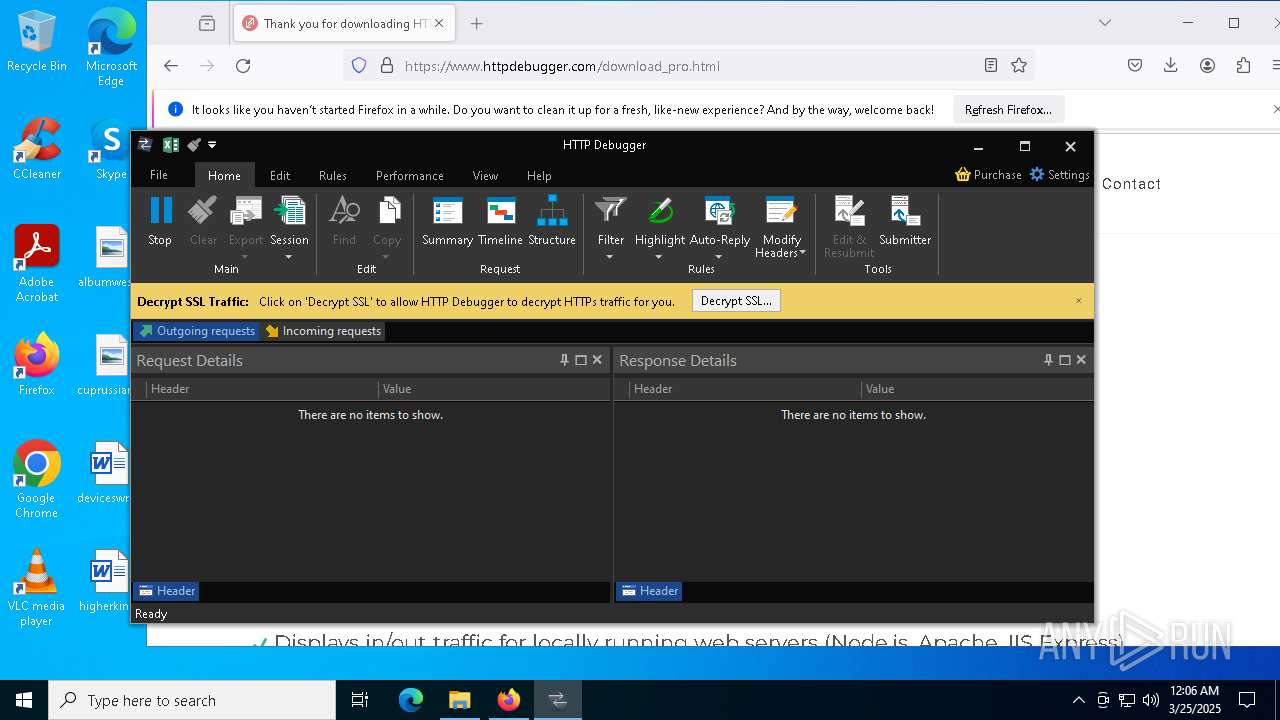Open Recycle Bin on the desktop
This screenshot has height=720, width=1280.
[x=37, y=41]
